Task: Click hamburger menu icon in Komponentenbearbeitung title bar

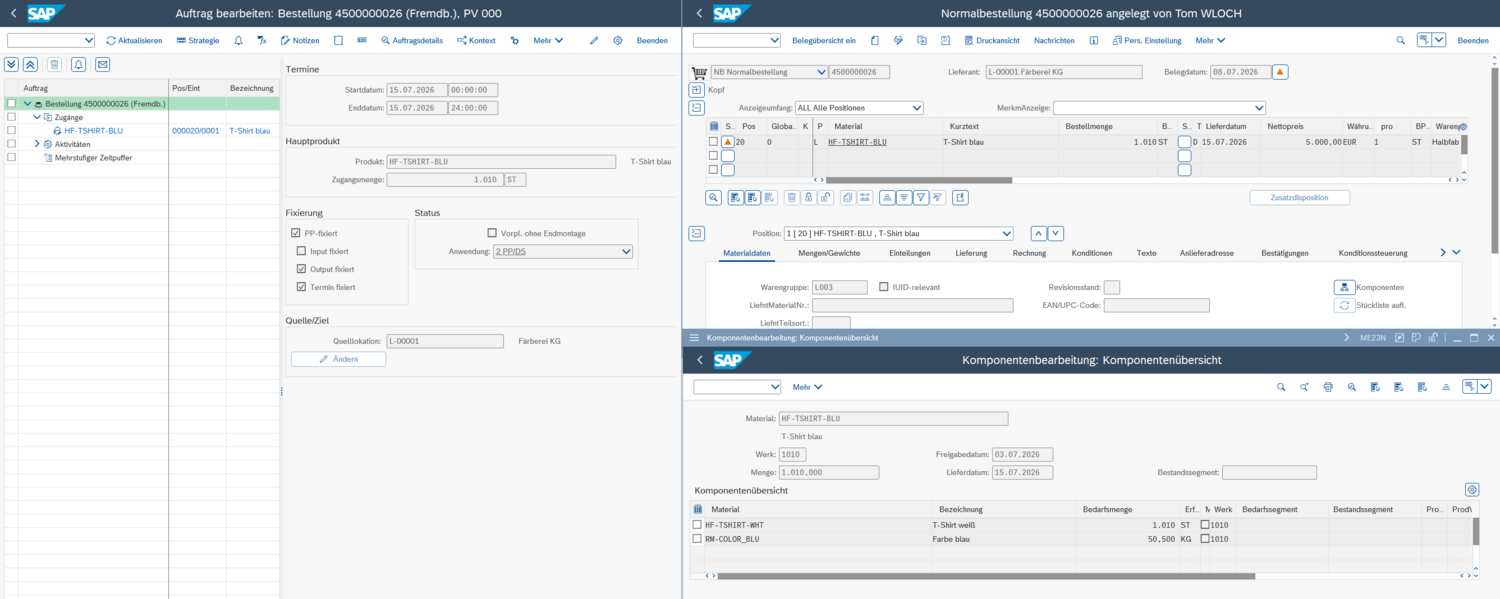Action: (694, 338)
